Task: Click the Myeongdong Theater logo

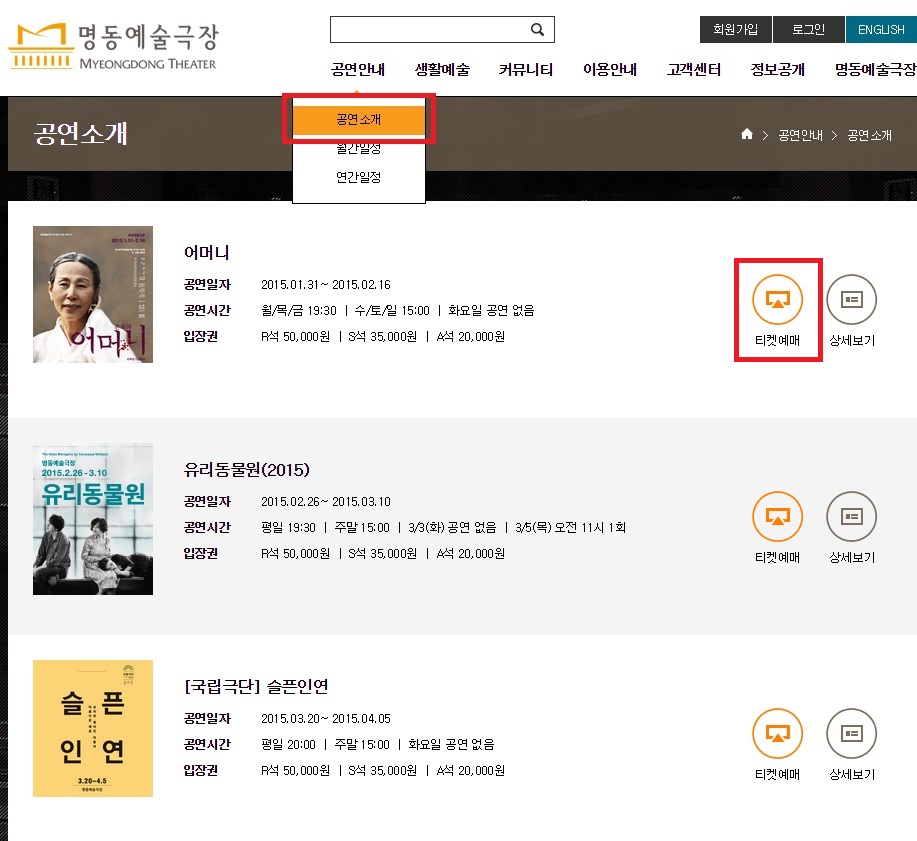Action: (x=113, y=46)
